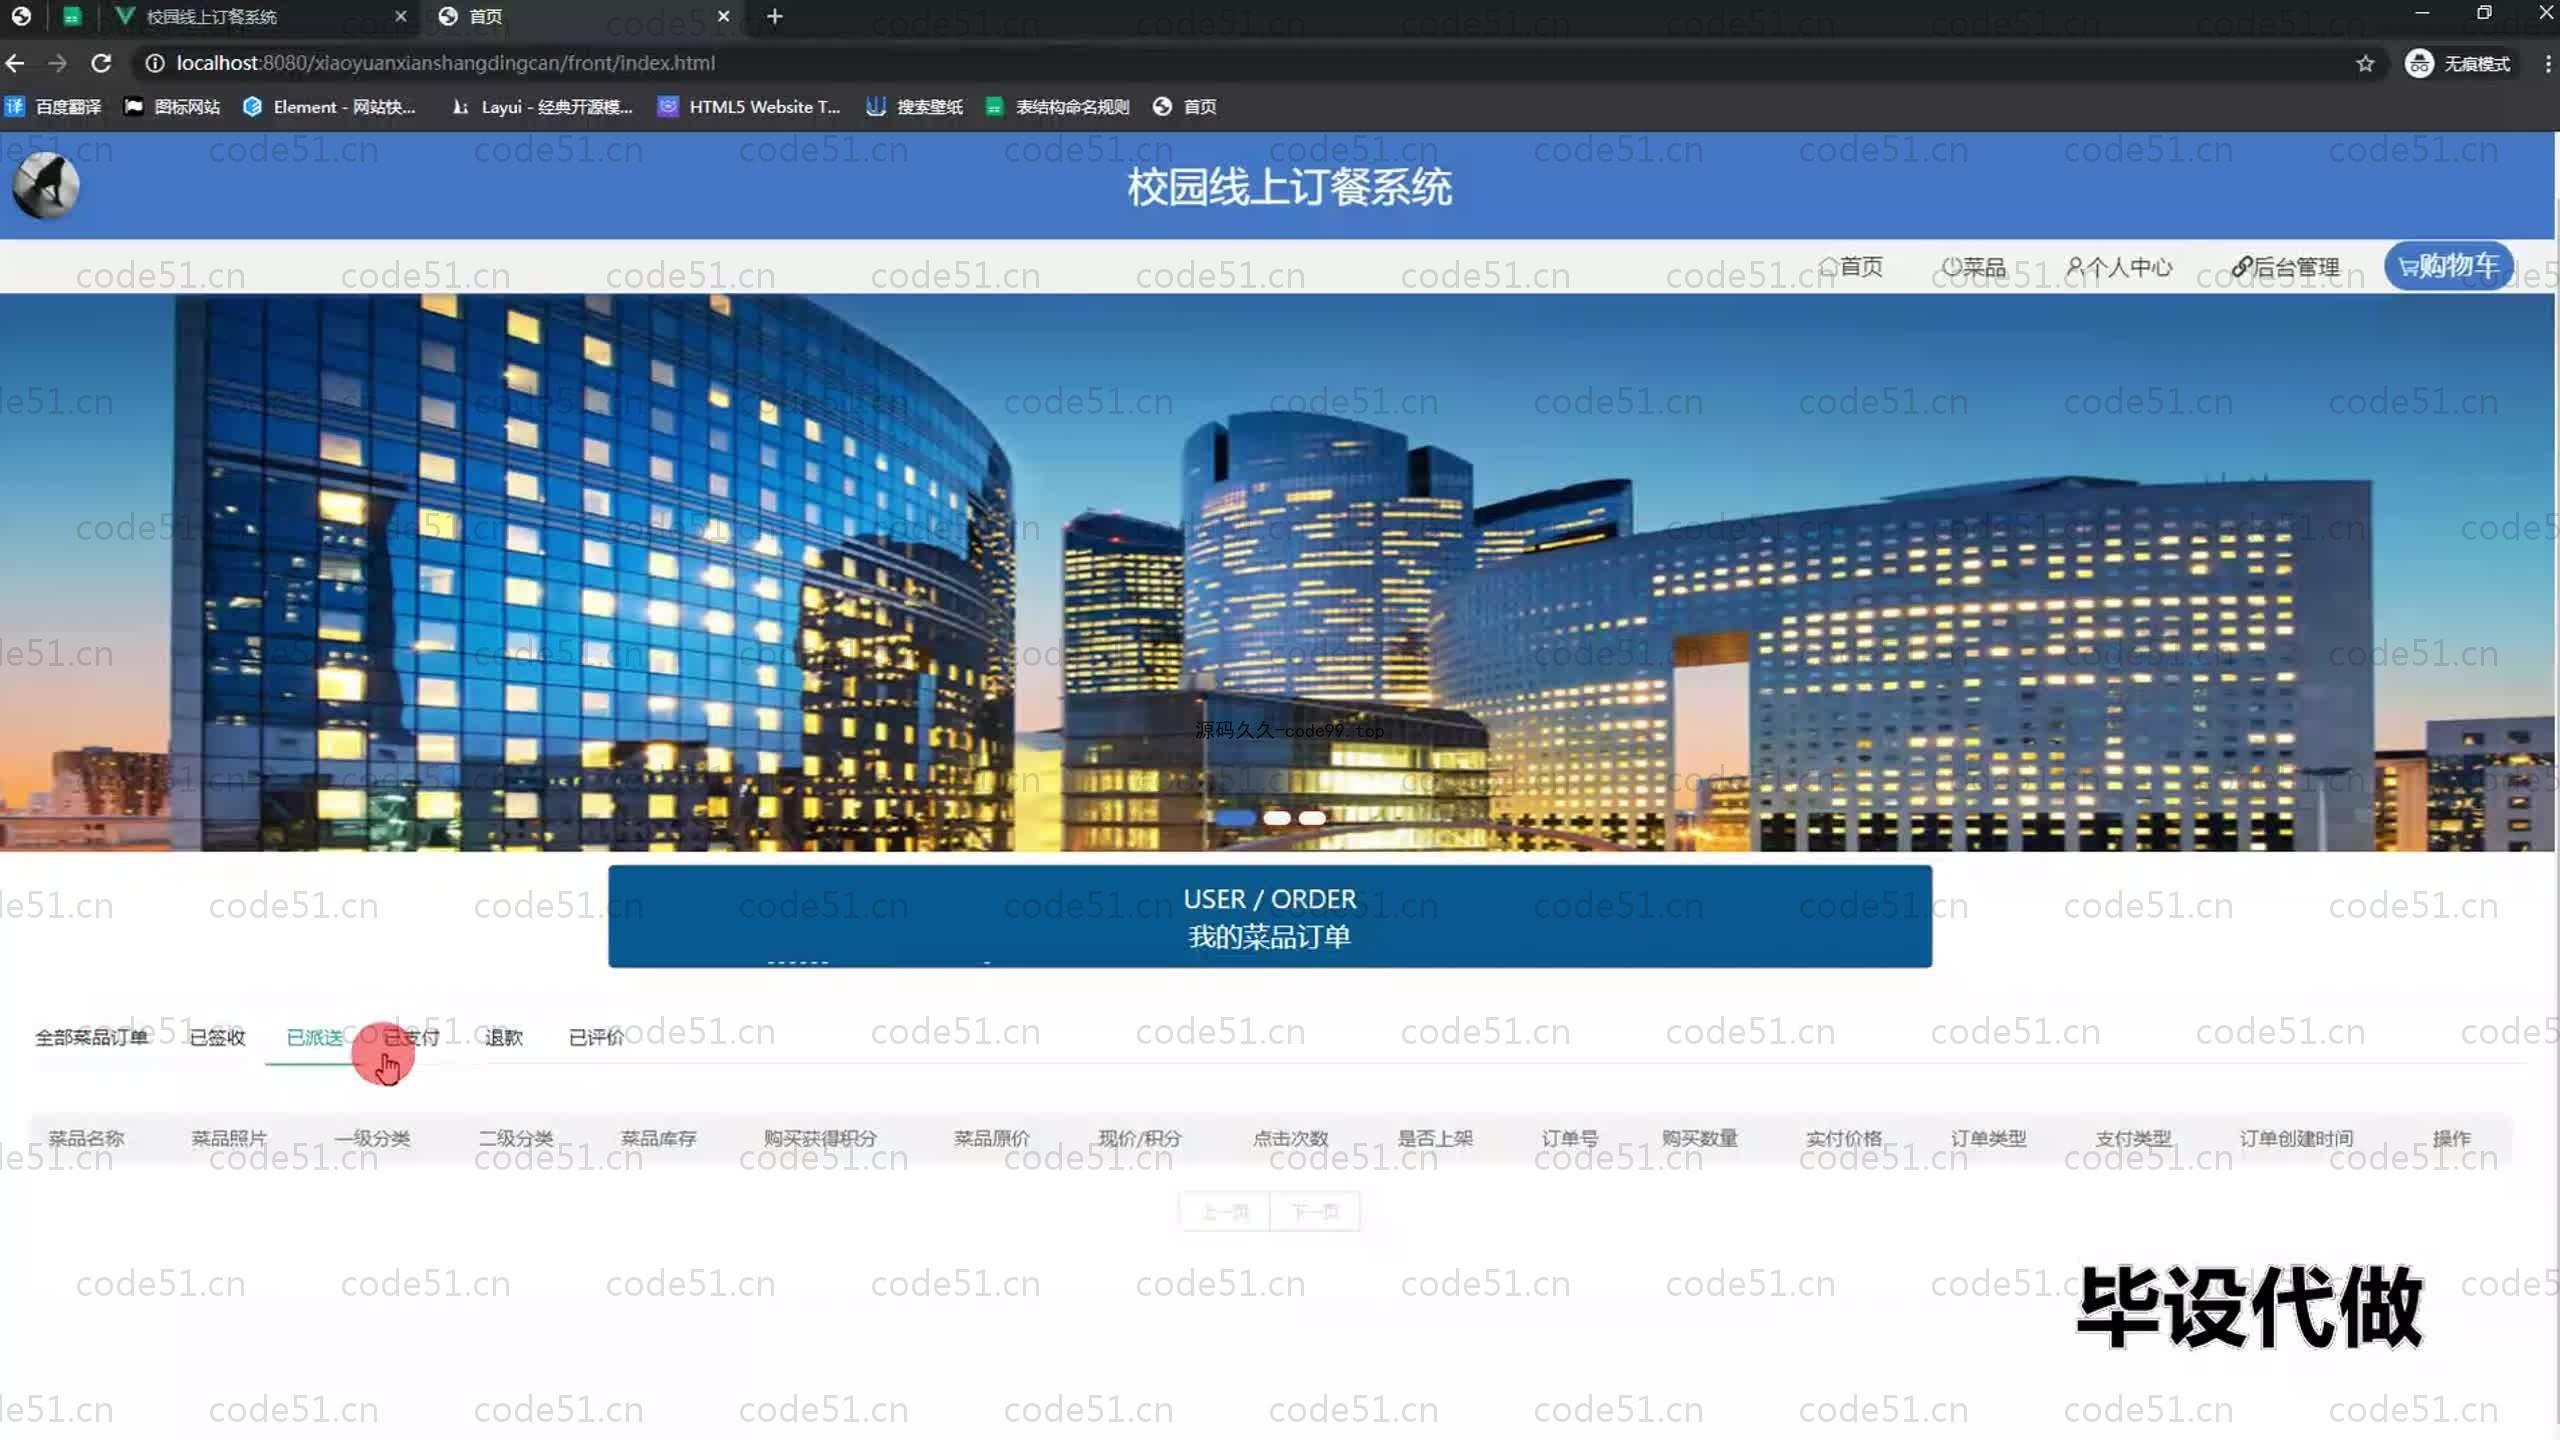
Task: Open the HTML5 Website bookmark
Action: pyautogui.click(x=749, y=107)
